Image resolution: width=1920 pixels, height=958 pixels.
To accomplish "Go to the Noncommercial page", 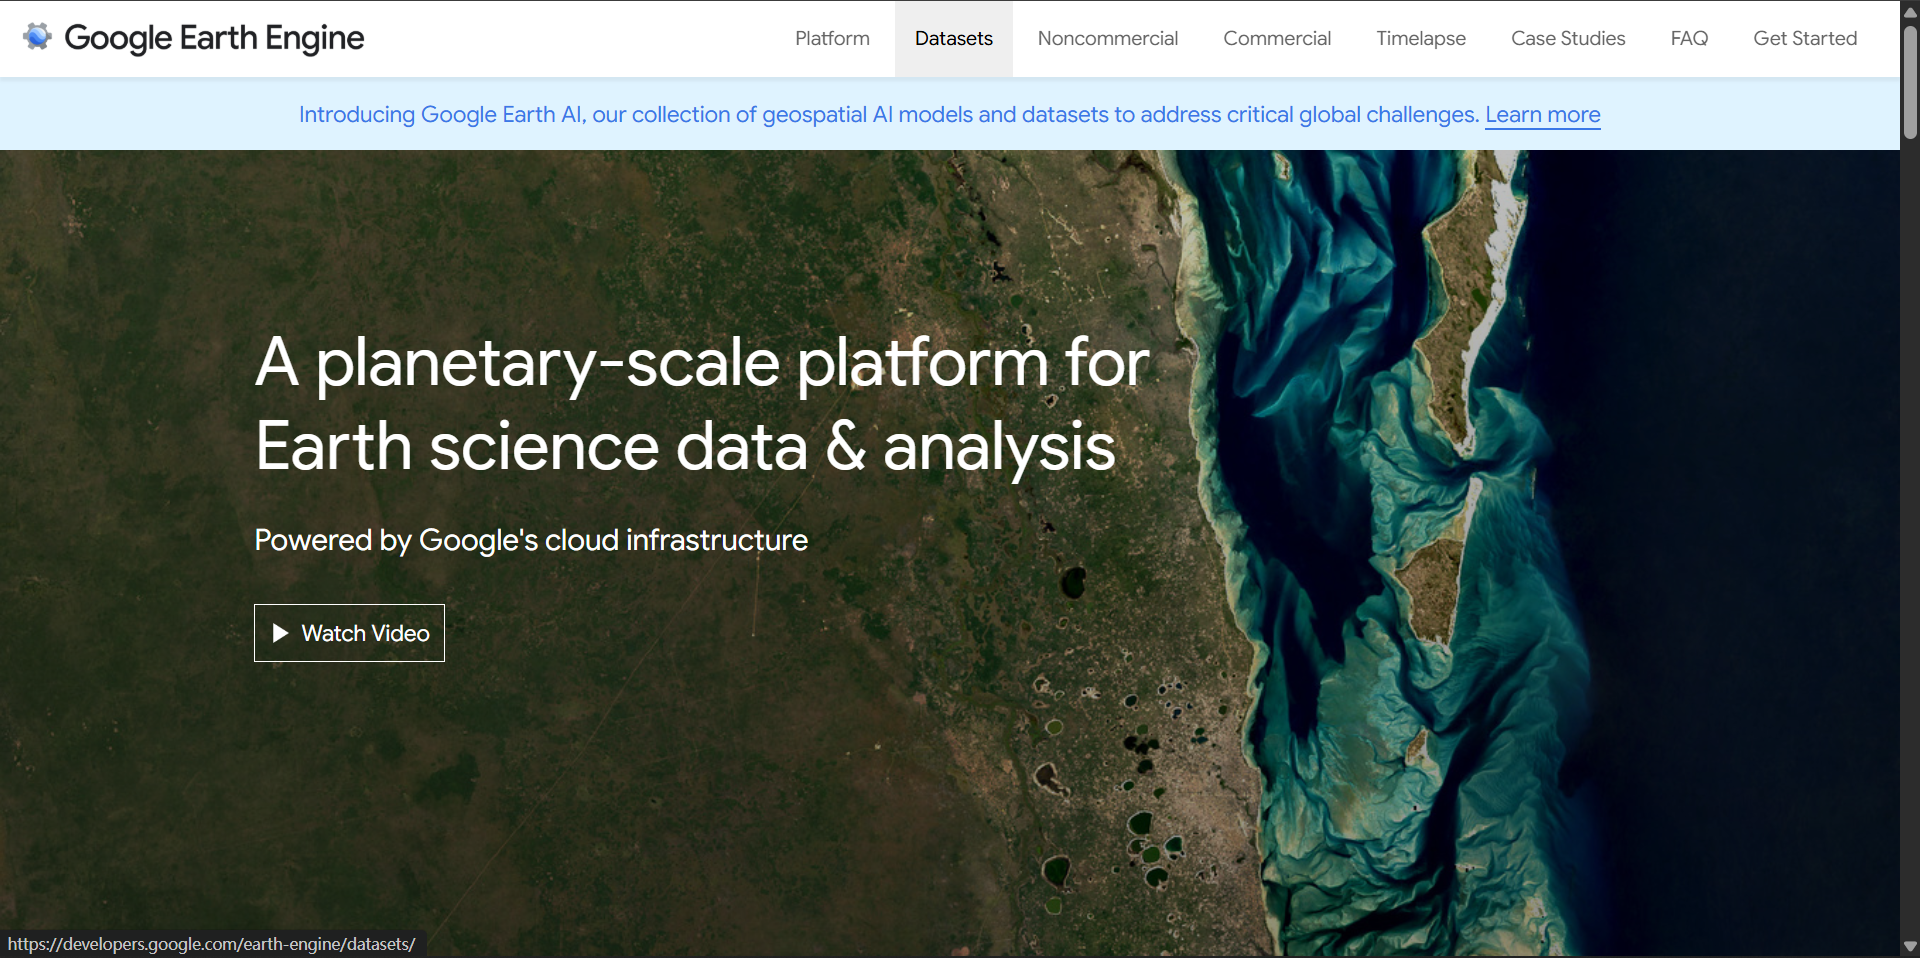I will (1108, 38).
